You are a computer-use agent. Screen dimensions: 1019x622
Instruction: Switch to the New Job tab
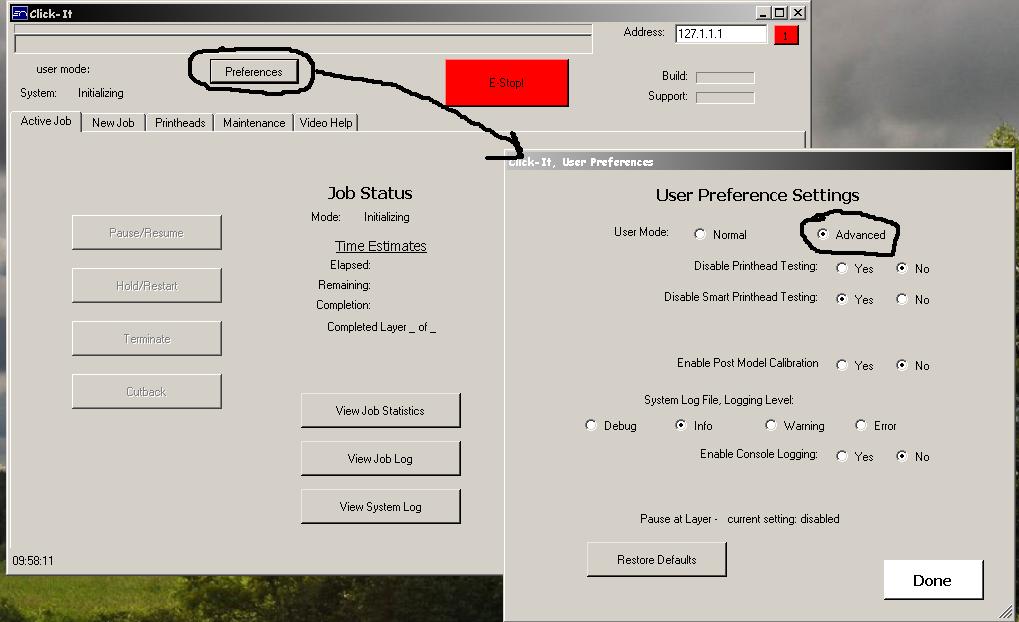pos(113,123)
